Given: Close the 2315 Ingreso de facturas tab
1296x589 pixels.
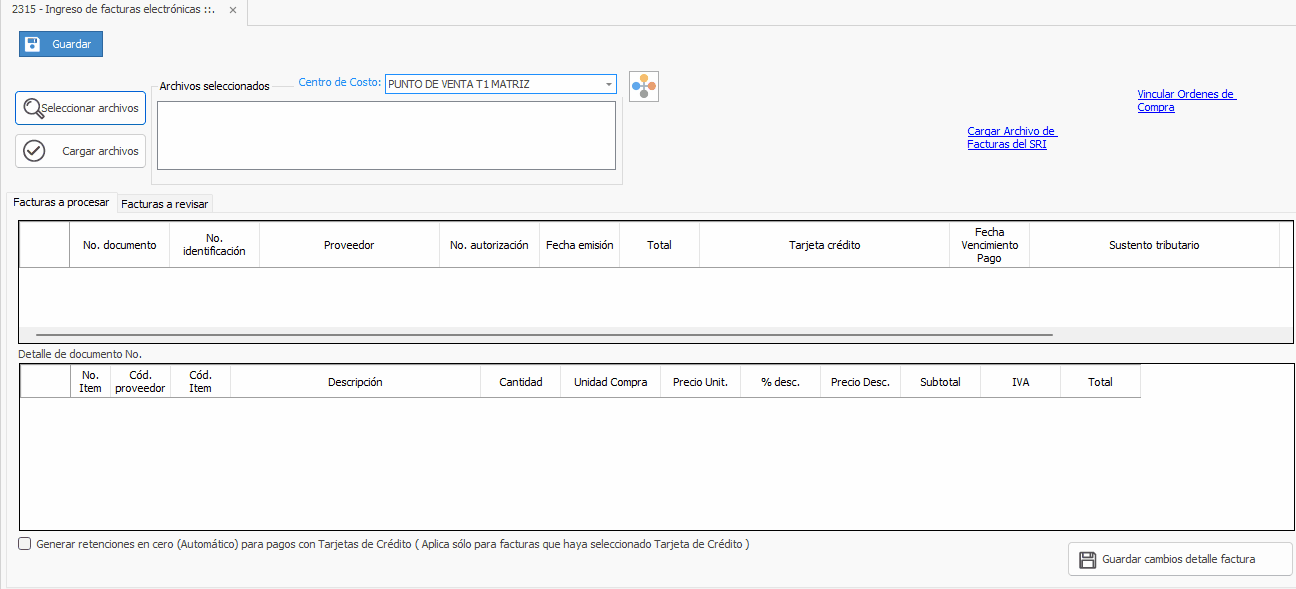Looking at the screenshot, I should click(233, 9).
